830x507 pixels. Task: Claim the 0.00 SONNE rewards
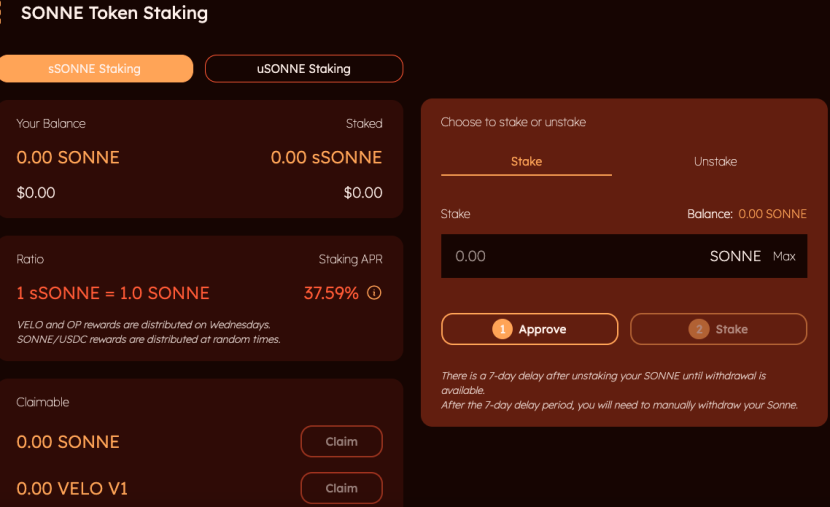(x=341, y=441)
